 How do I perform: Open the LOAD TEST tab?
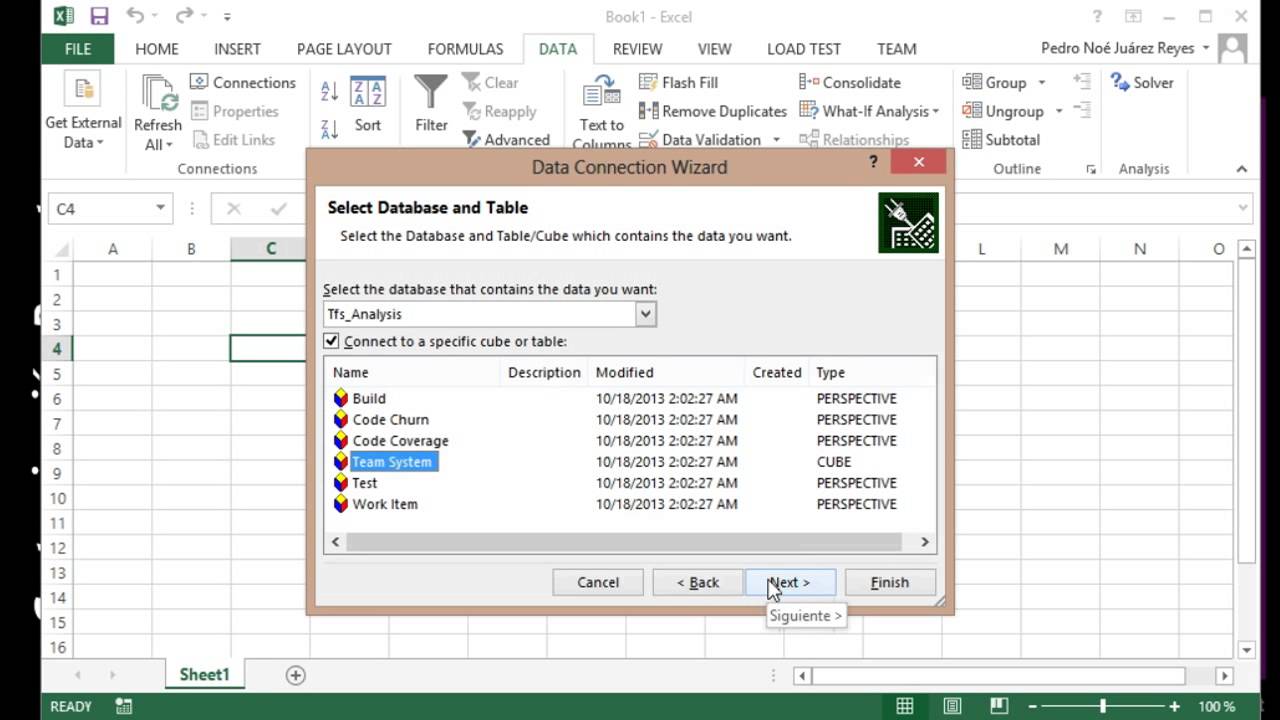coord(804,48)
